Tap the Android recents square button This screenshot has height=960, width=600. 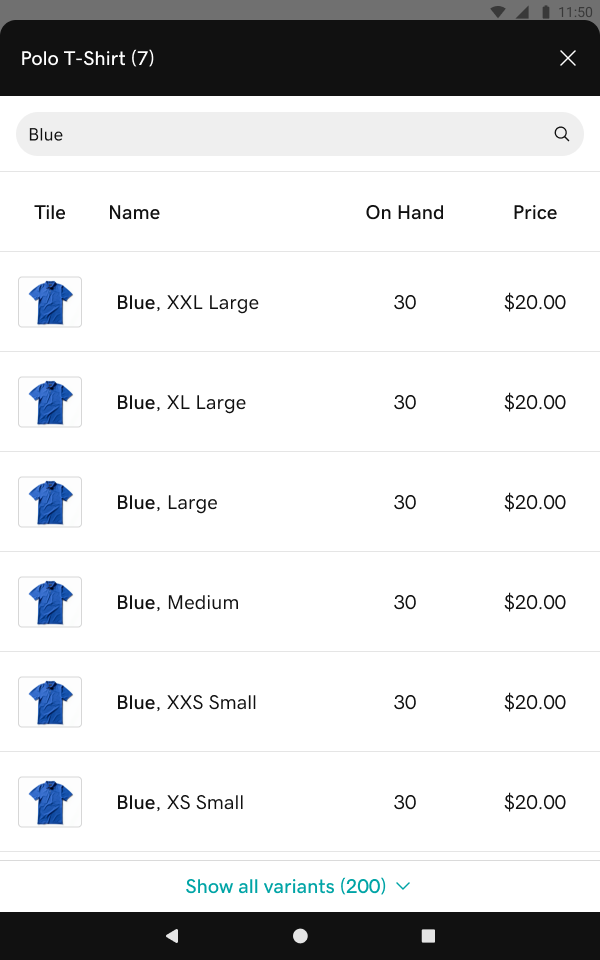[x=428, y=936]
